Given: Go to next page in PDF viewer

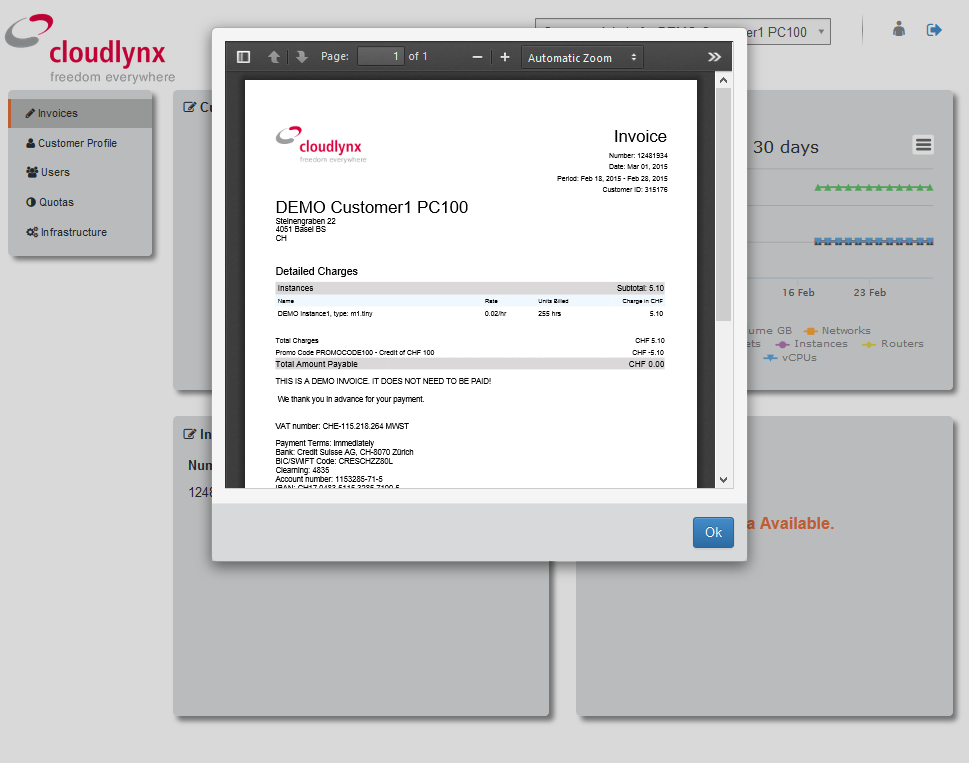Looking at the screenshot, I should click(x=302, y=57).
